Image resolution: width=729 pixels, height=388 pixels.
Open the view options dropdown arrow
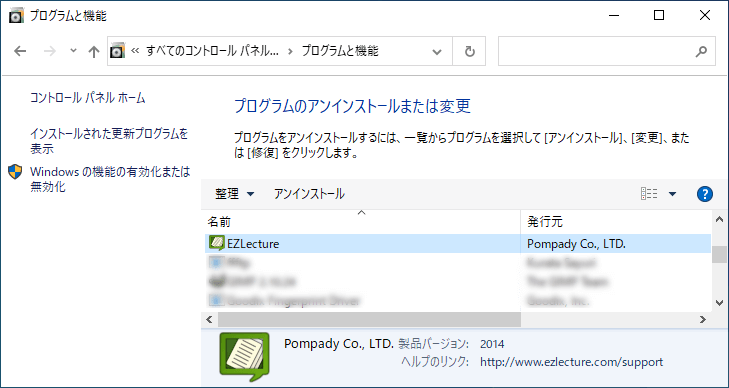pos(672,194)
